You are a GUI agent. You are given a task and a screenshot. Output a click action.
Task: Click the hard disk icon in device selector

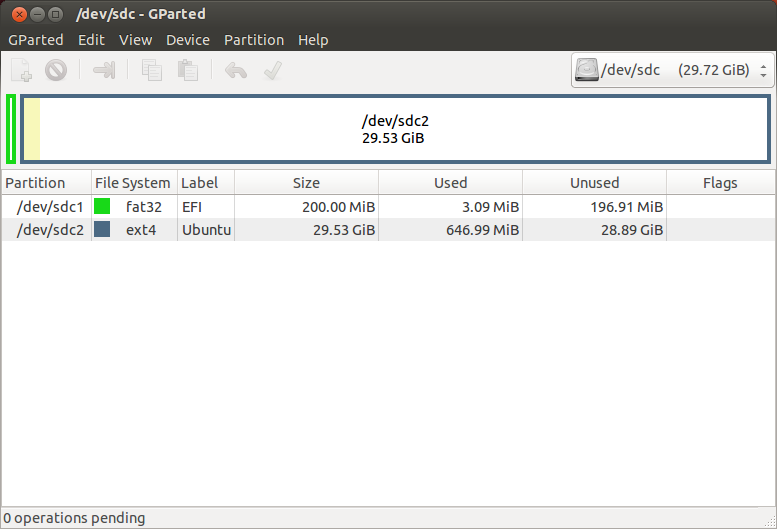(587, 70)
